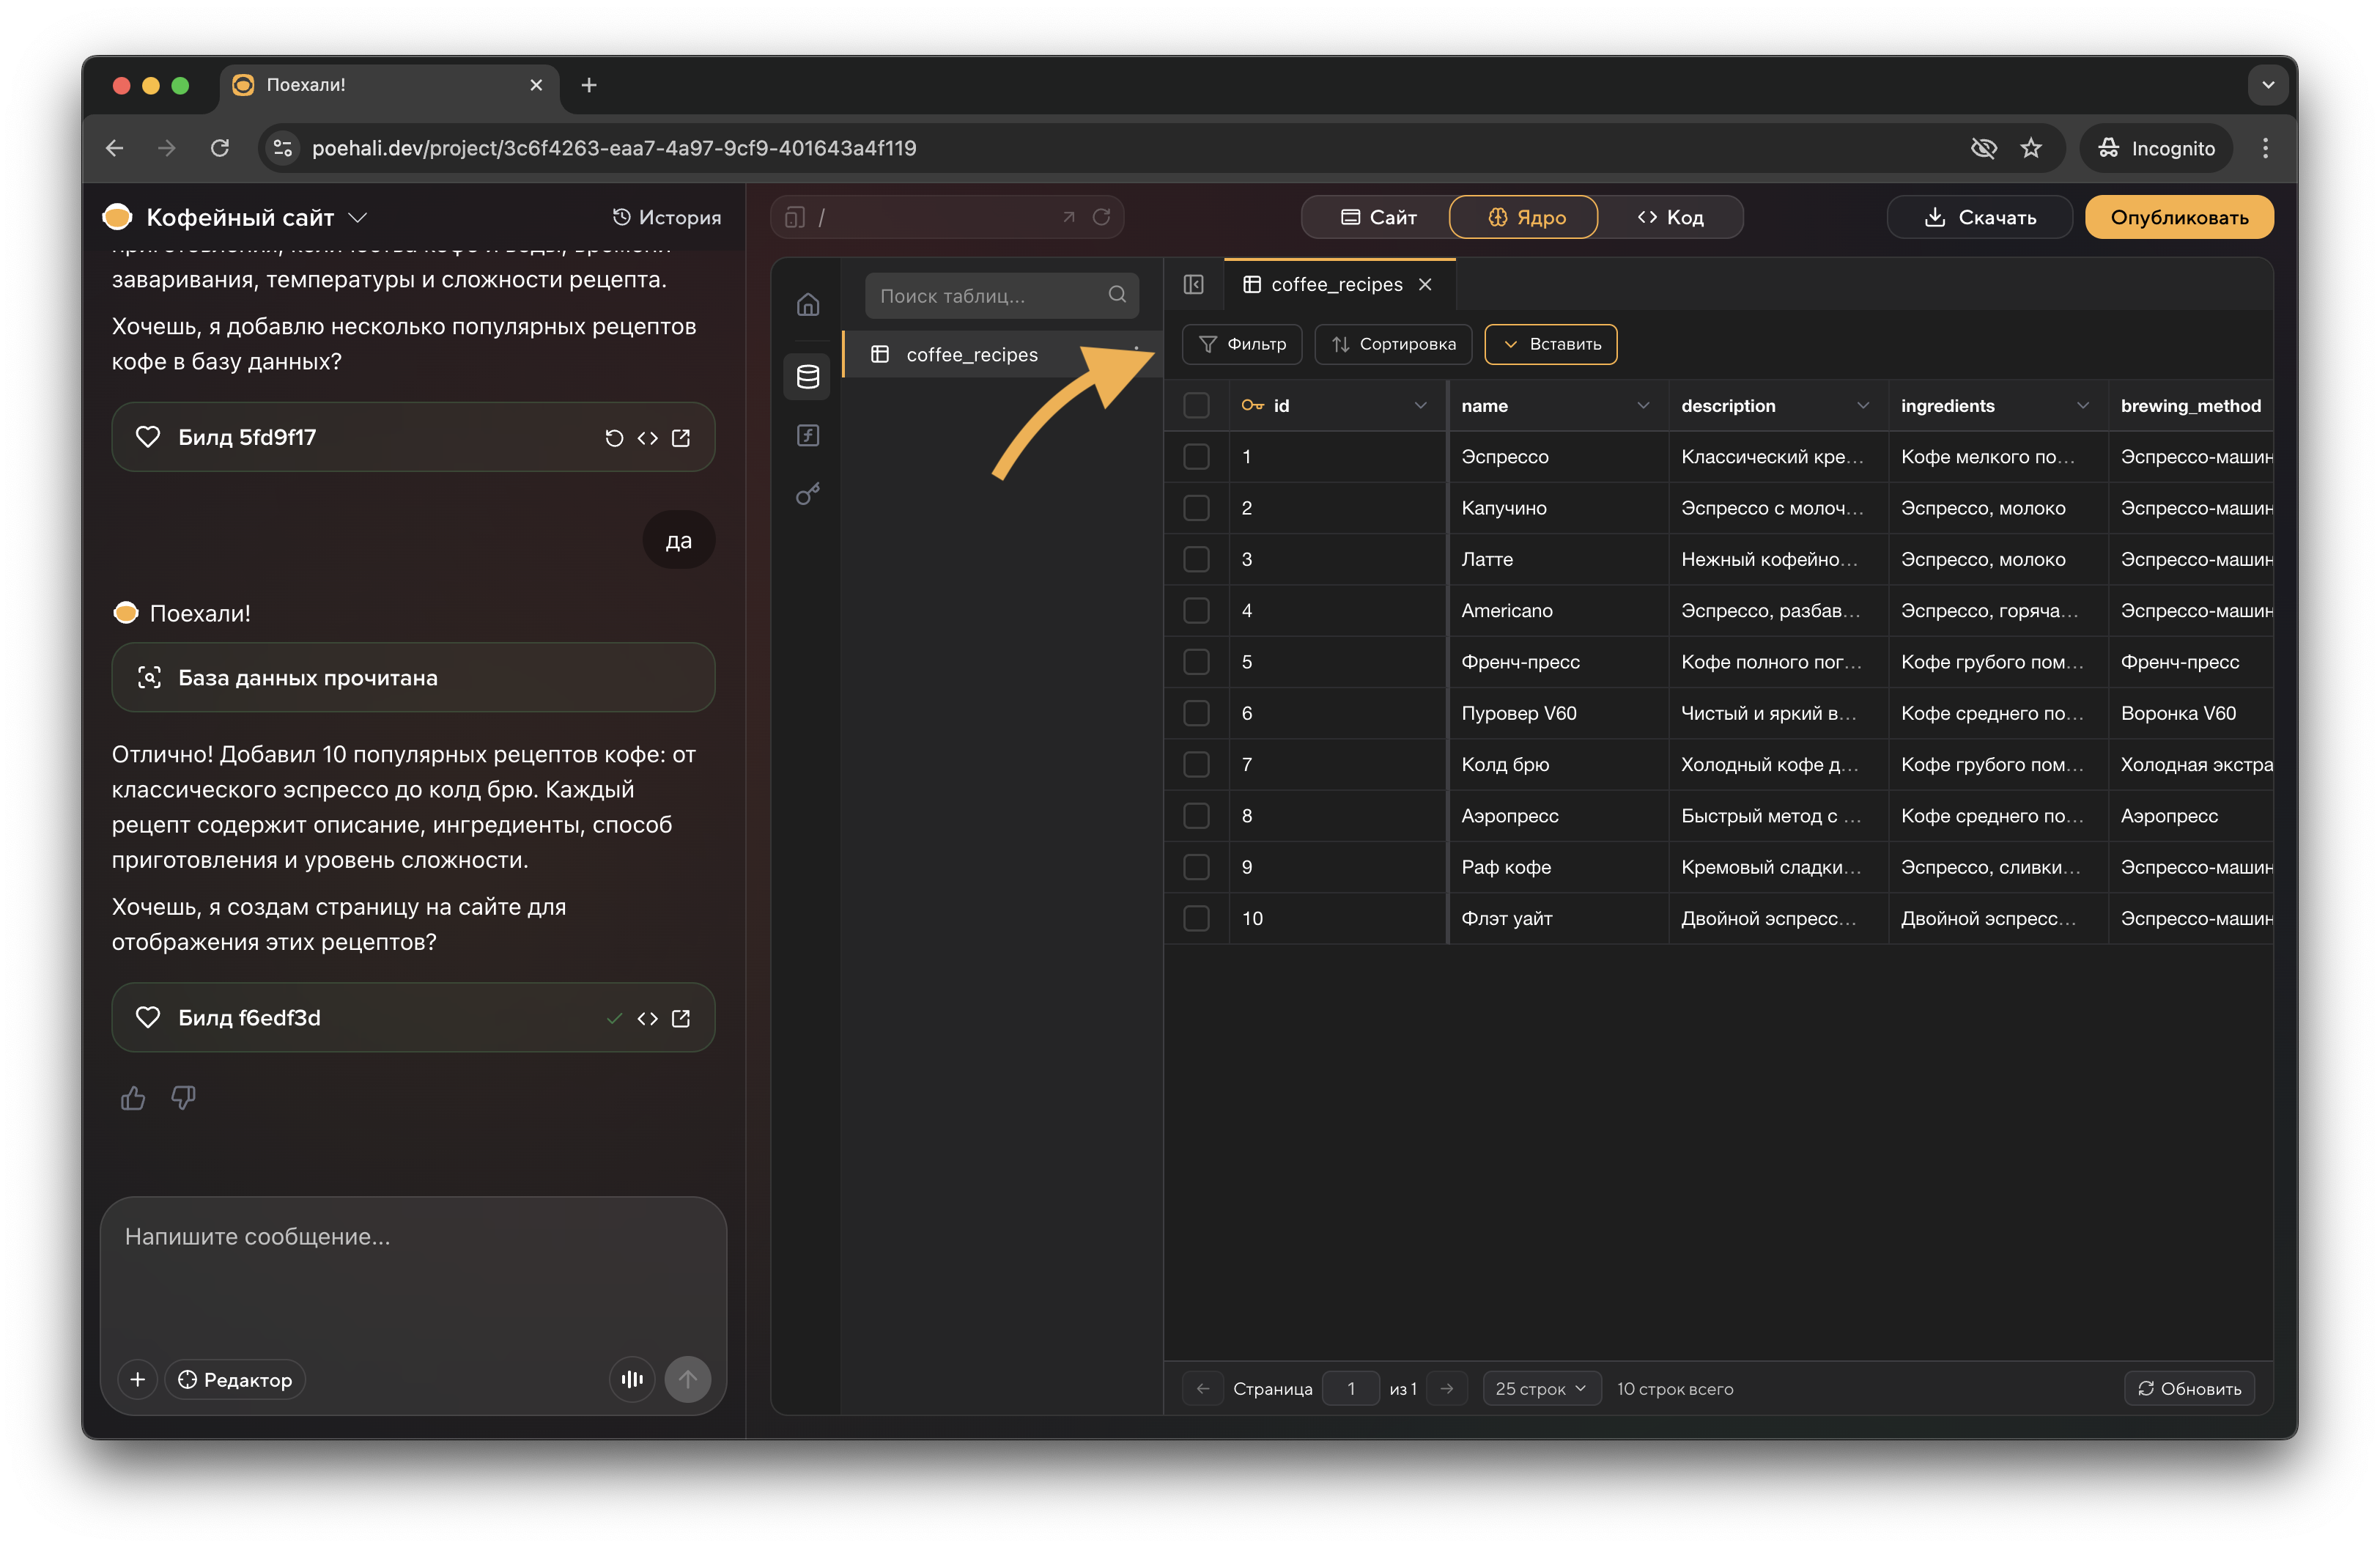2380x1548 pixels.
Task: Switch to the Код tab
Action: coord(1670,217)
